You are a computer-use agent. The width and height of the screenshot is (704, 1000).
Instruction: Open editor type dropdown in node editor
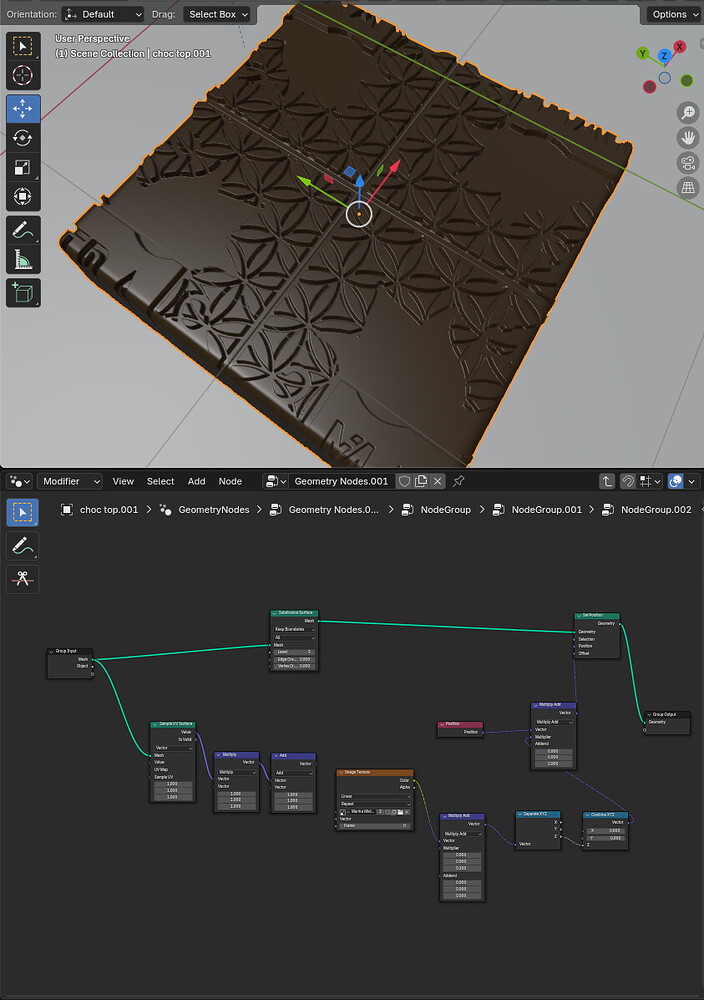(x=19, y=482)
